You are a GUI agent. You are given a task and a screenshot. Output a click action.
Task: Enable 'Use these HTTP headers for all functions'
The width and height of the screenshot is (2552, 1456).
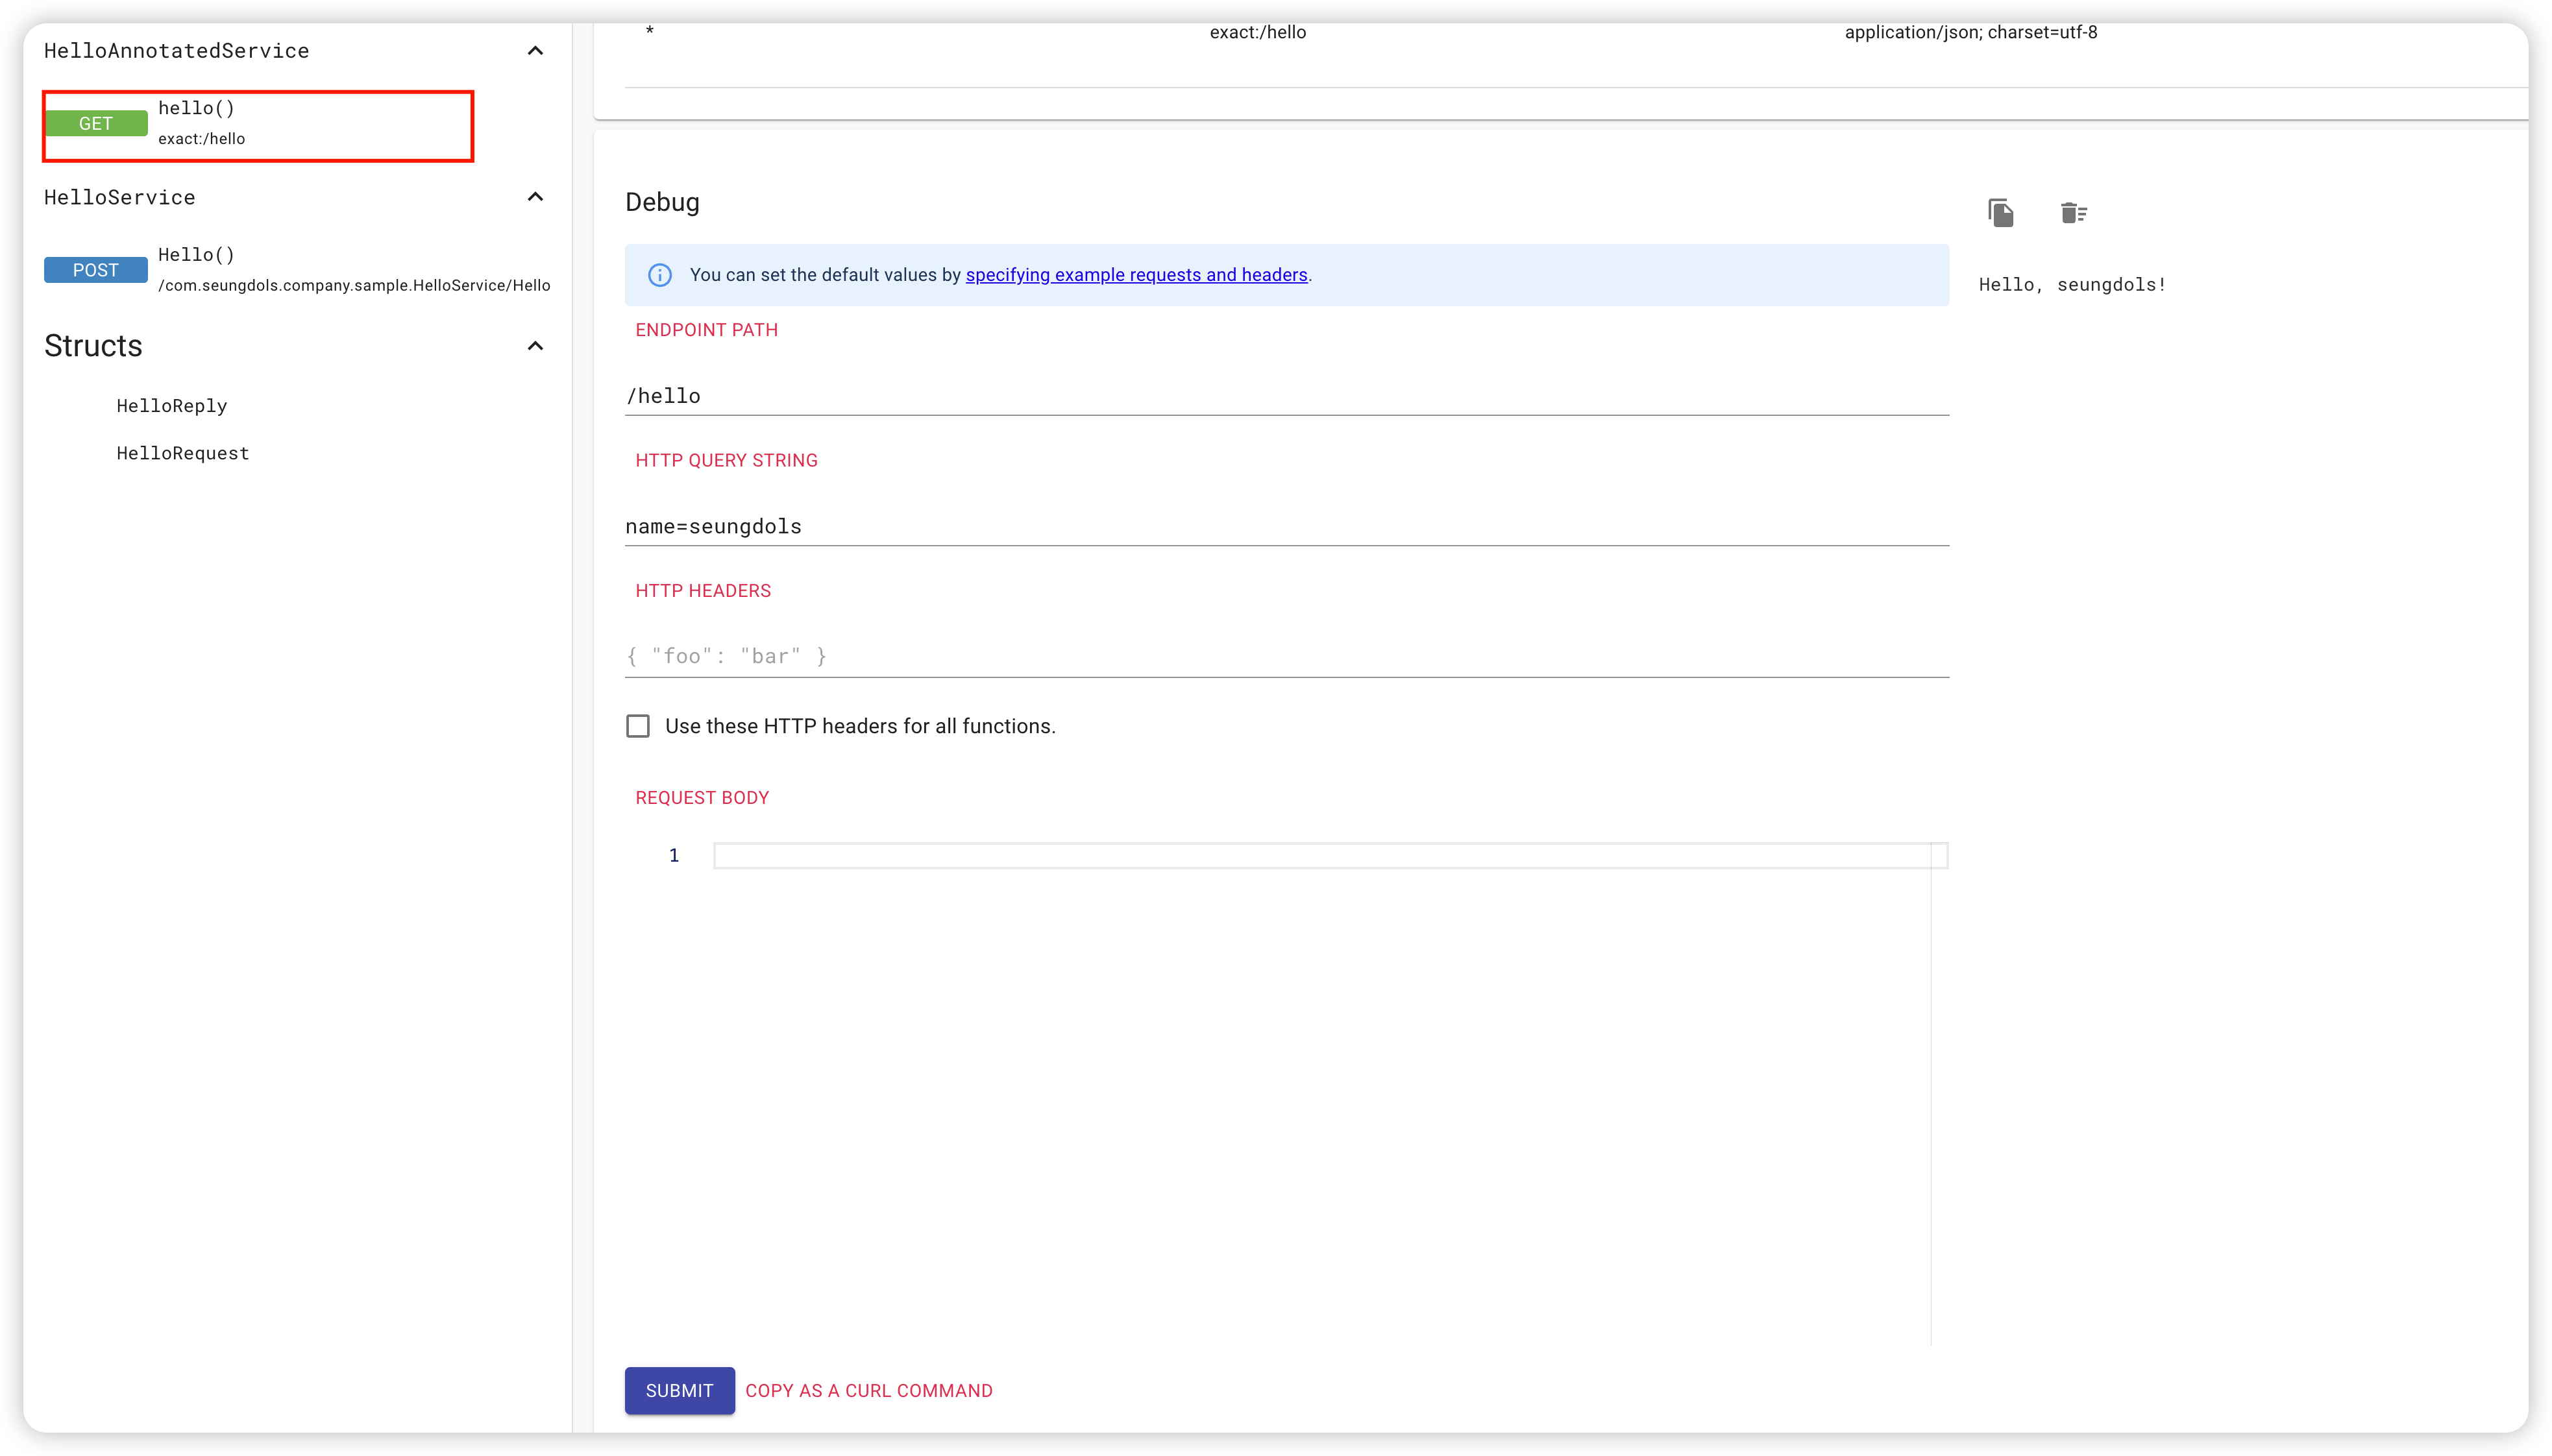pos(638,726)
